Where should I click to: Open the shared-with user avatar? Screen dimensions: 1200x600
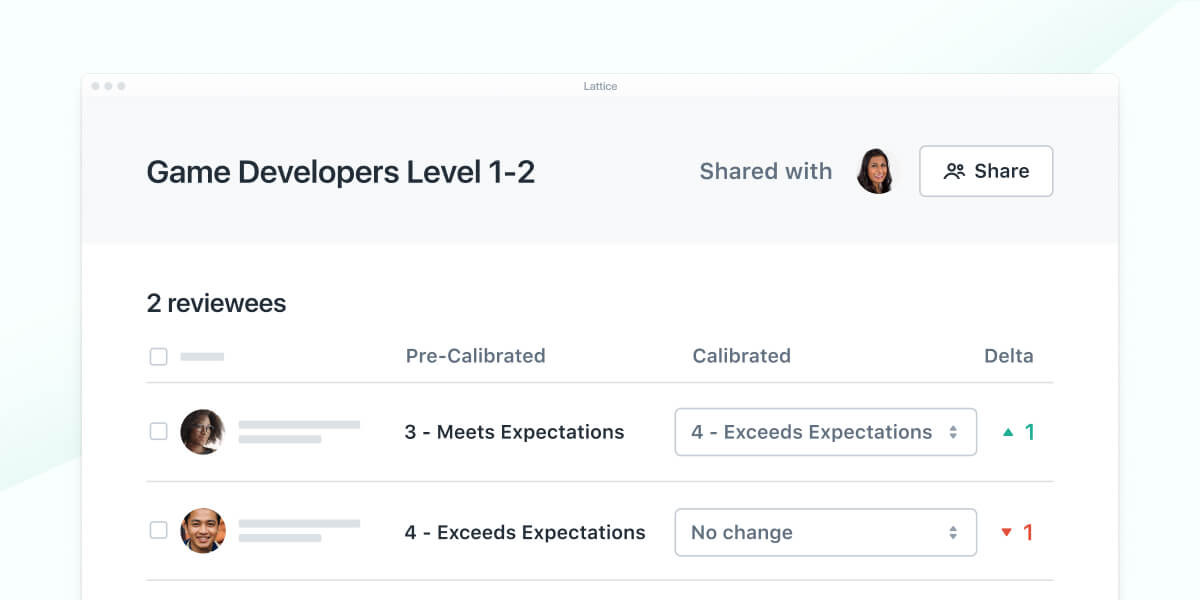(x=877, y=171)
